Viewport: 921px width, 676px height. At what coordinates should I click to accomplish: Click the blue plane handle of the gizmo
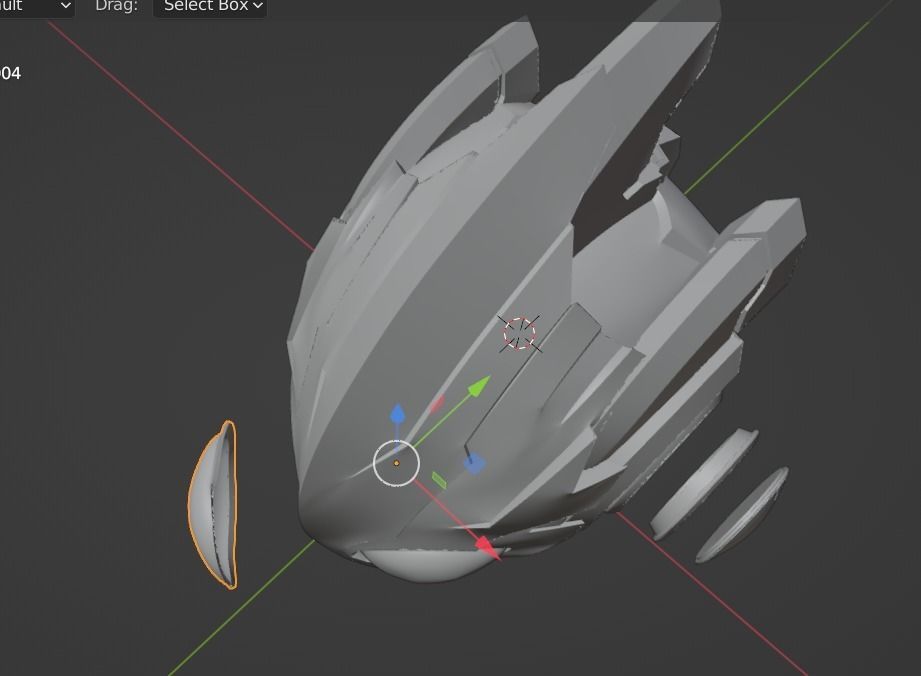[x=474, y=464]
